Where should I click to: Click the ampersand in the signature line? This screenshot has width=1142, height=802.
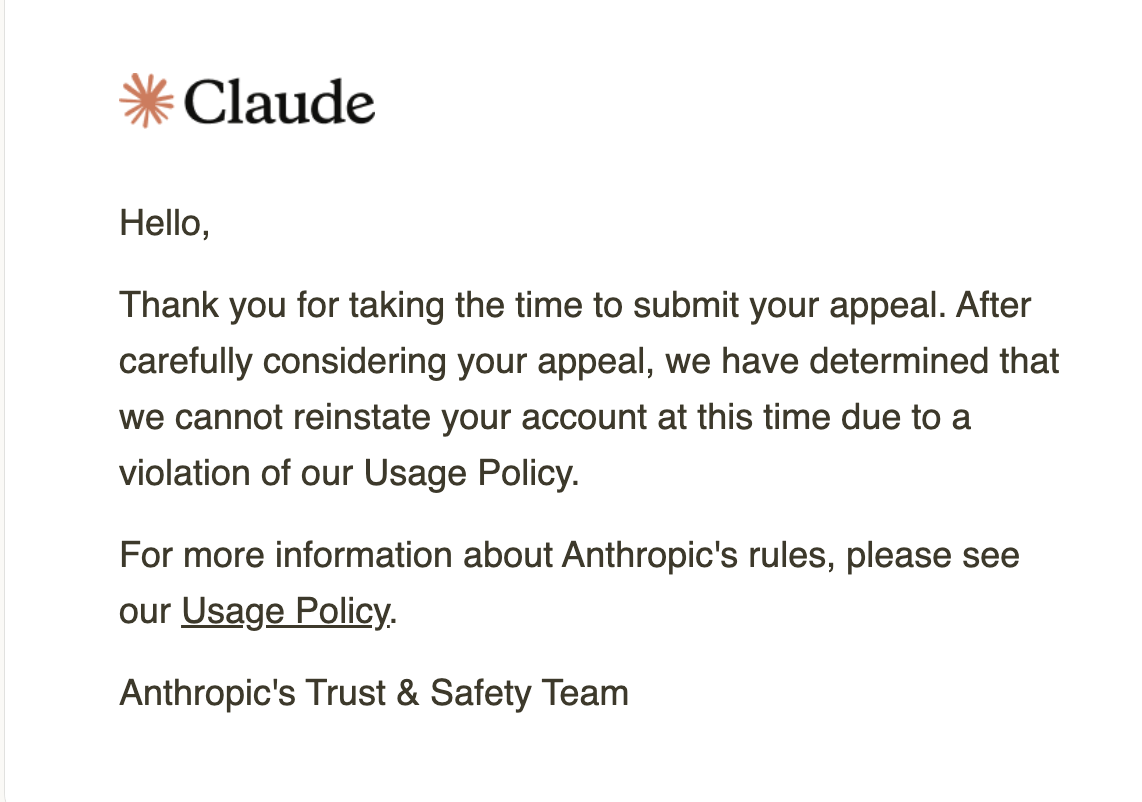coord(407,693)
